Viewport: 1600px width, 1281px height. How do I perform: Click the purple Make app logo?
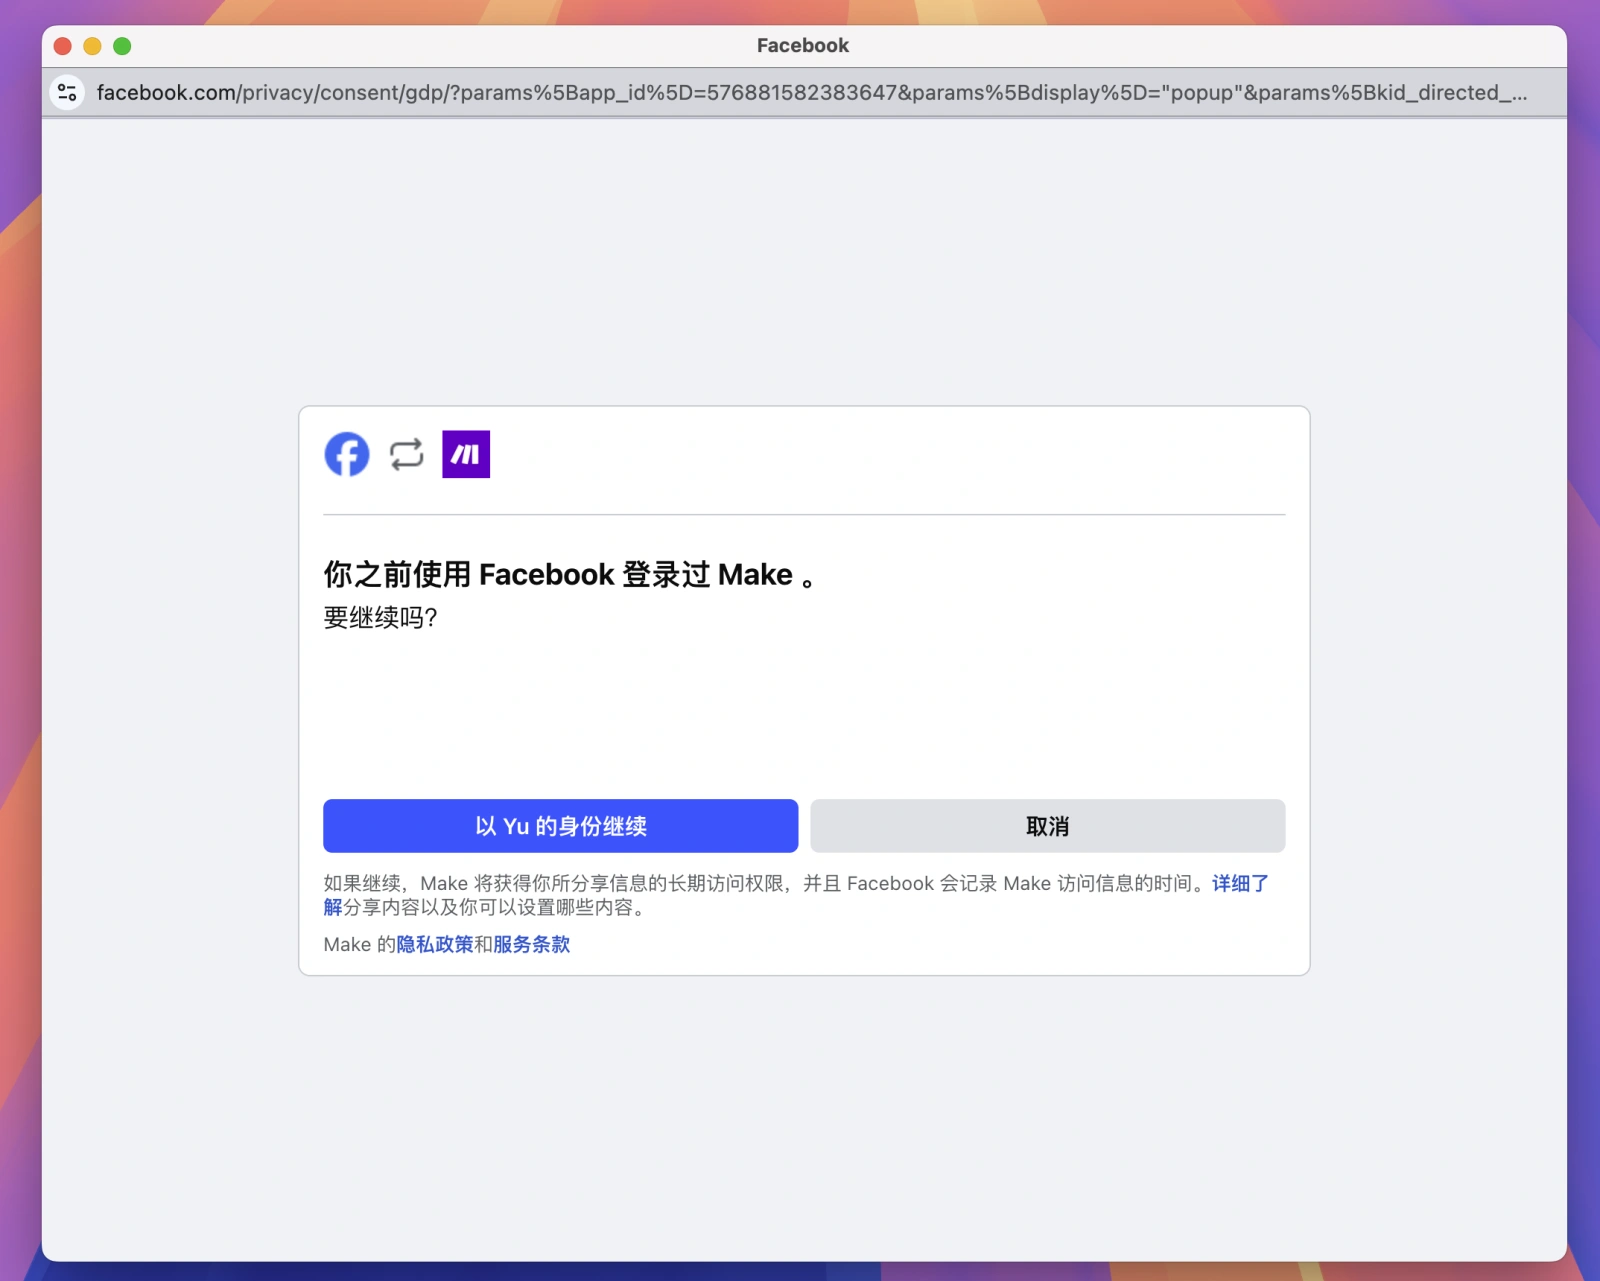pyautogui.click(x=466, y=454)
